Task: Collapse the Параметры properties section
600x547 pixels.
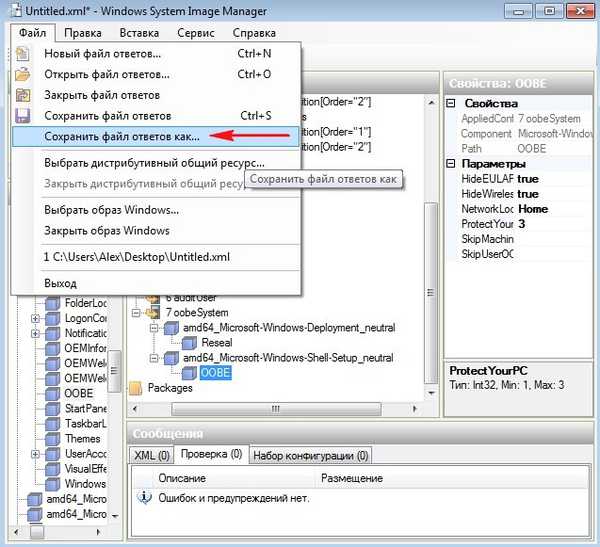Action: point(451,164)
